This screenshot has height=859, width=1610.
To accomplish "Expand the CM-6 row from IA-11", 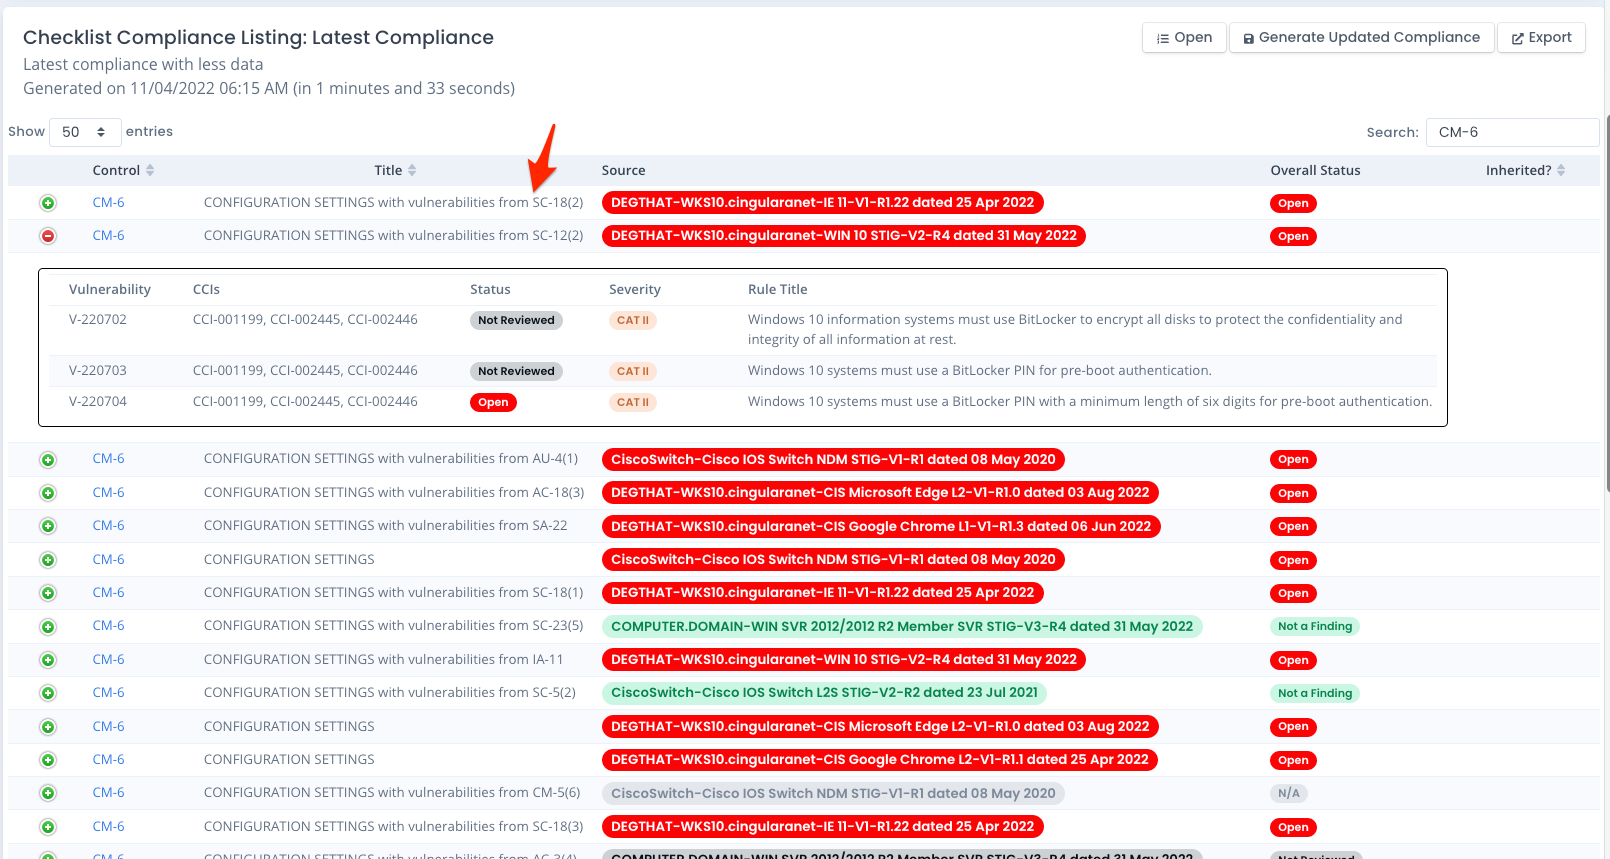I will coord(48,660).
